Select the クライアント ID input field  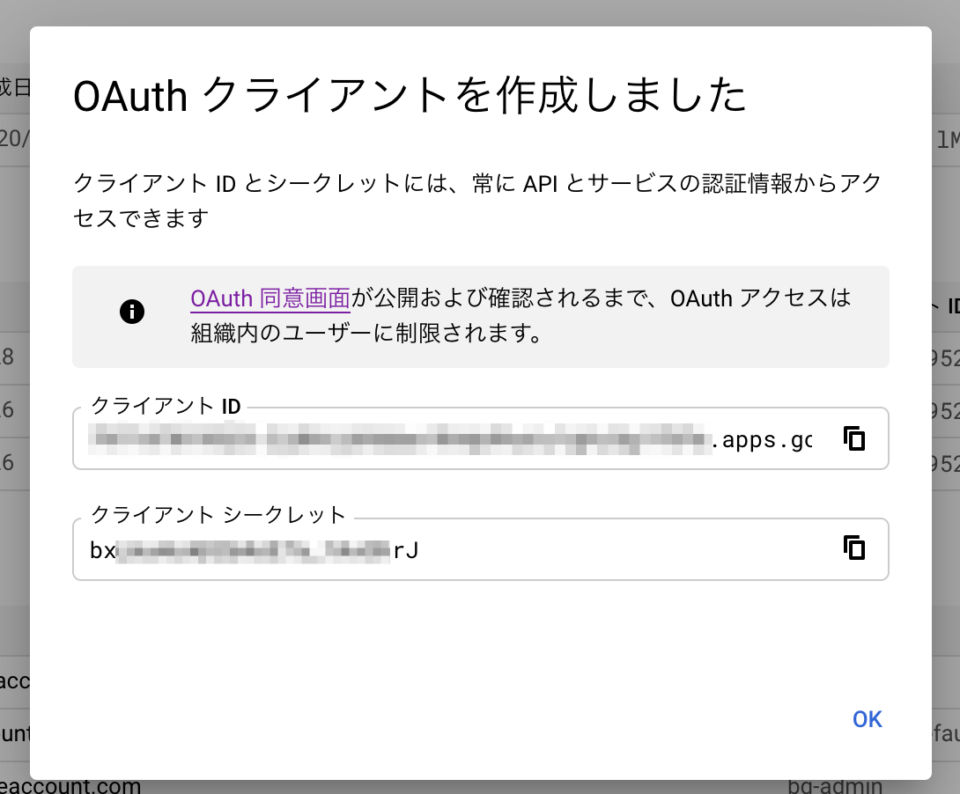[x=400, y=438]
